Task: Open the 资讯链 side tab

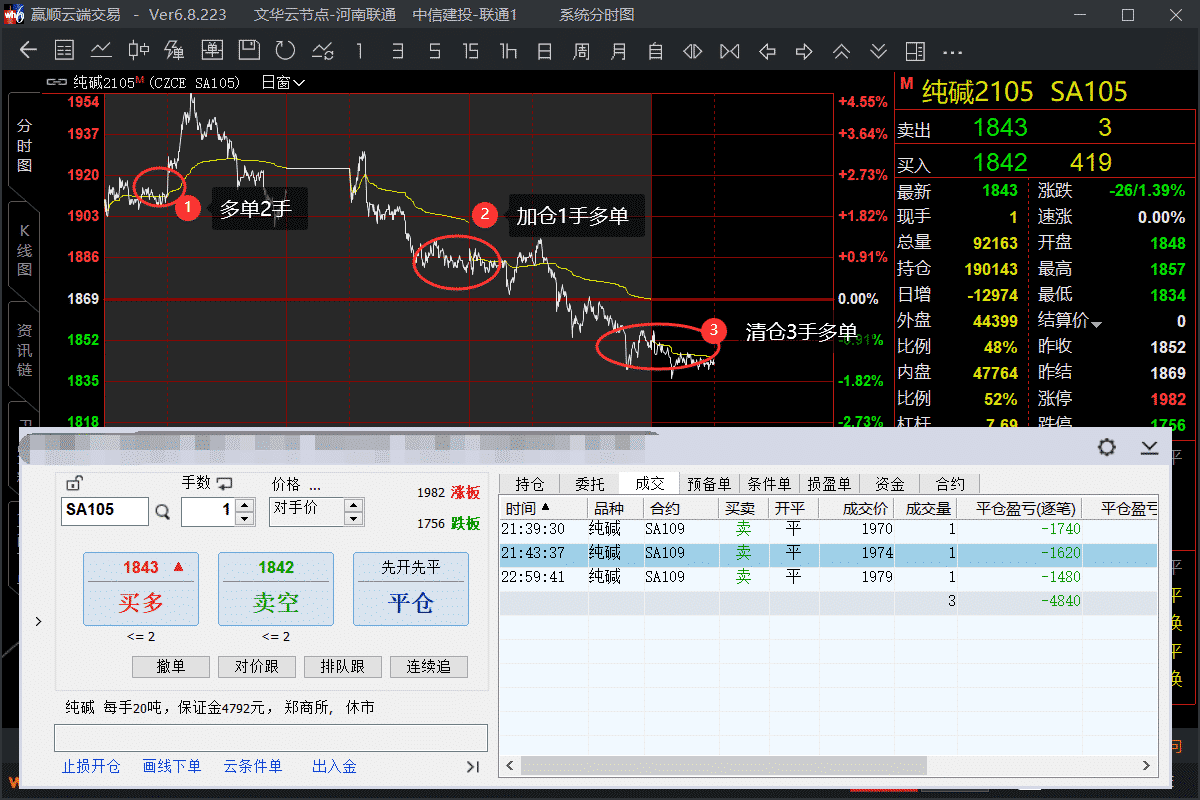Action: click(x=24, y=350)
